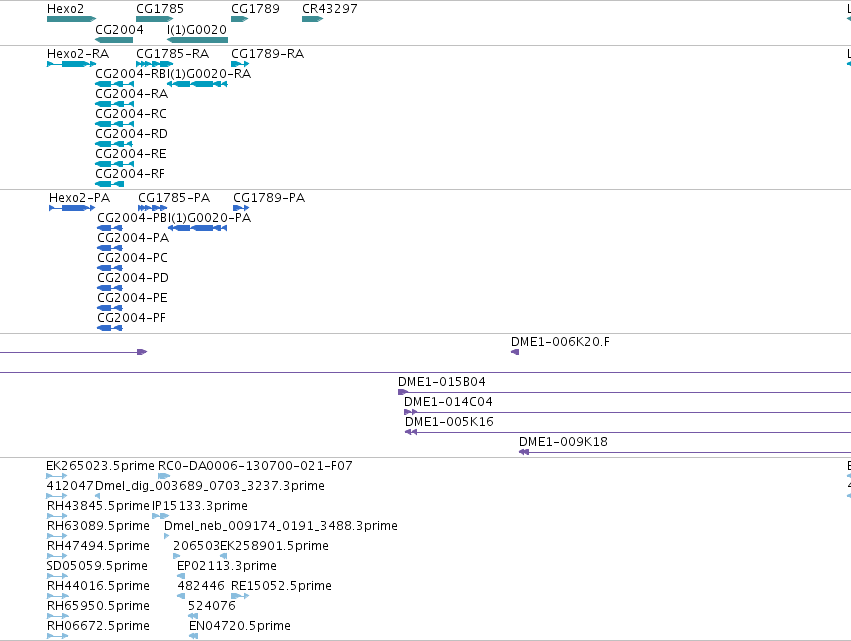The height and width of the screenshot is (641, 851).
Task: Select transcript CG2004-RE
Action: tap(131, 154)
